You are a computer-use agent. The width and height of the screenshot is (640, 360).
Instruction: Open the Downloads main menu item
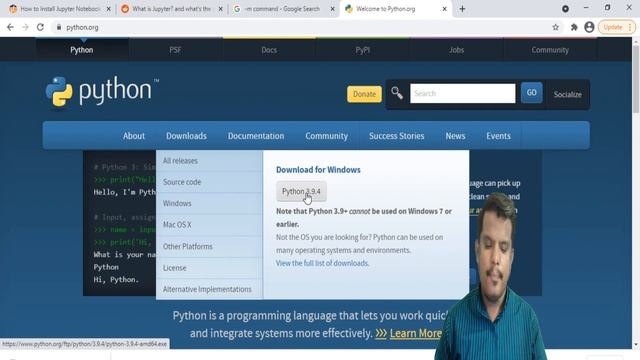[186, 136]
